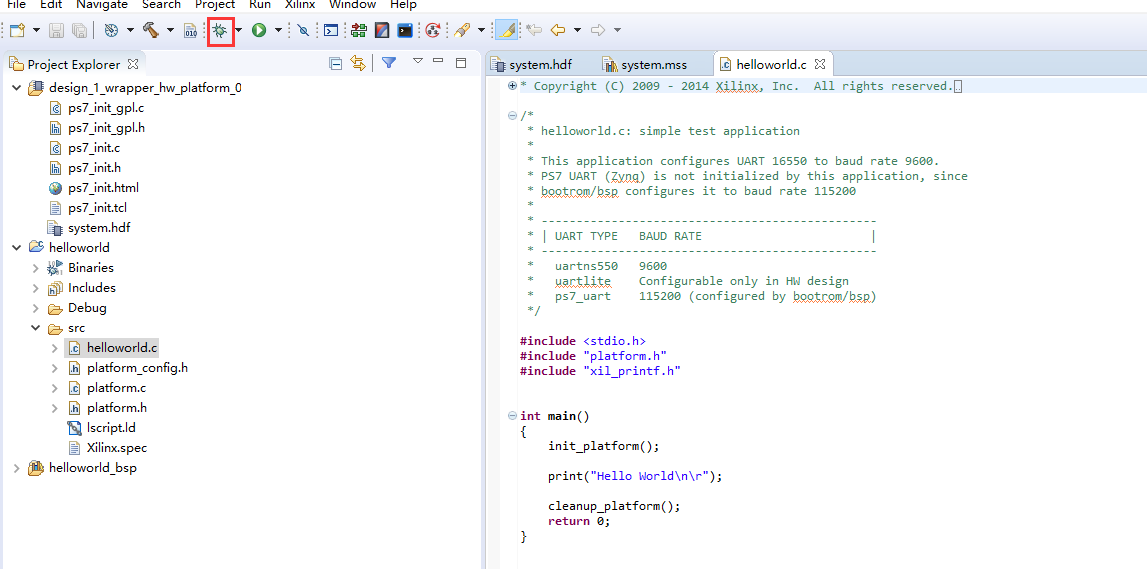The height and width of the screenshot is (569, 1147).
Task: Click the yellow Back arrow icon
Action: [558, 30]
